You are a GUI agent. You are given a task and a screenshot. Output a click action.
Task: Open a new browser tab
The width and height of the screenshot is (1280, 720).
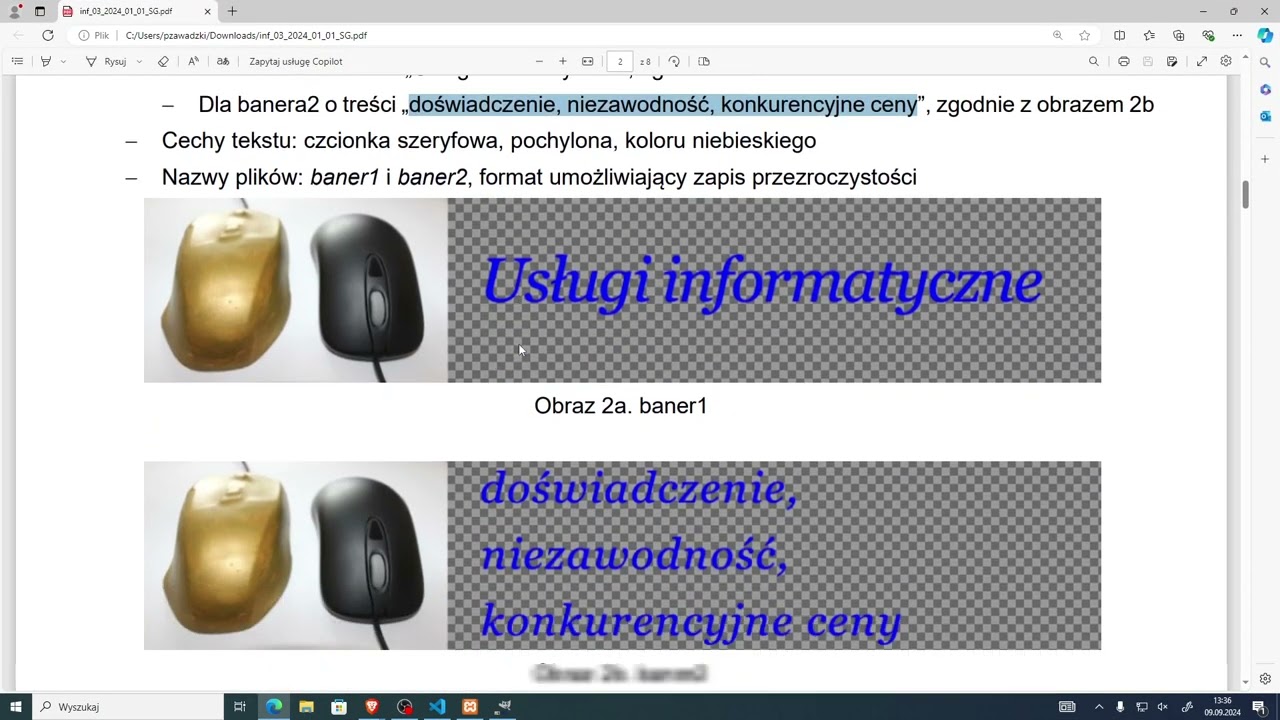click(232, 11)
